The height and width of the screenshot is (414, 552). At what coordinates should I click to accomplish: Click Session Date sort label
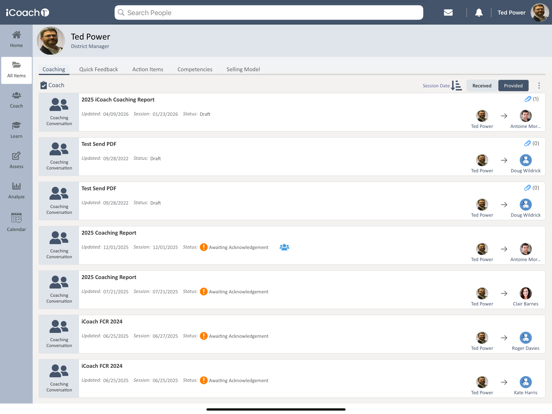coord(436,86)
